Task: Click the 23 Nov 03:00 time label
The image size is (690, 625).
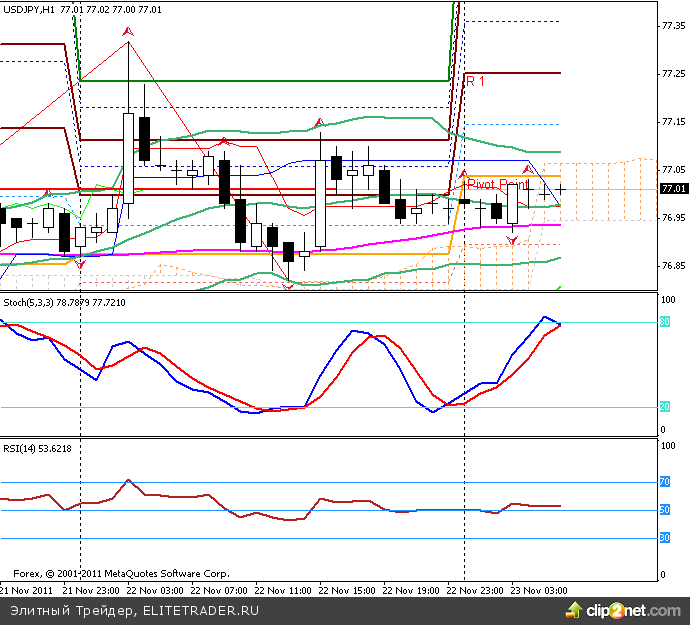Action: tap(539, 591)
